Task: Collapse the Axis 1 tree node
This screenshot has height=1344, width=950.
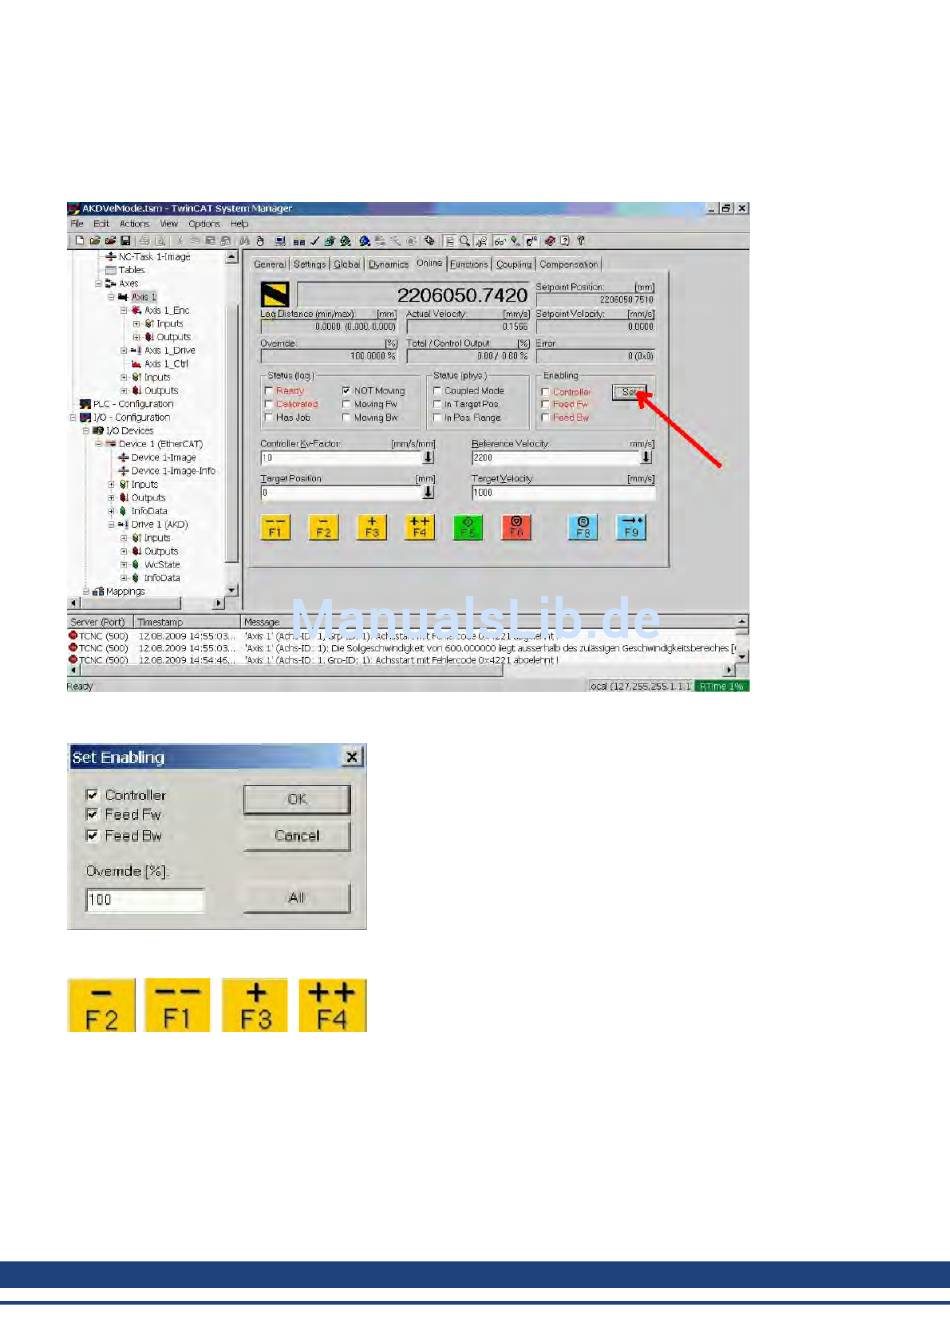Action: tap(112, 297)
